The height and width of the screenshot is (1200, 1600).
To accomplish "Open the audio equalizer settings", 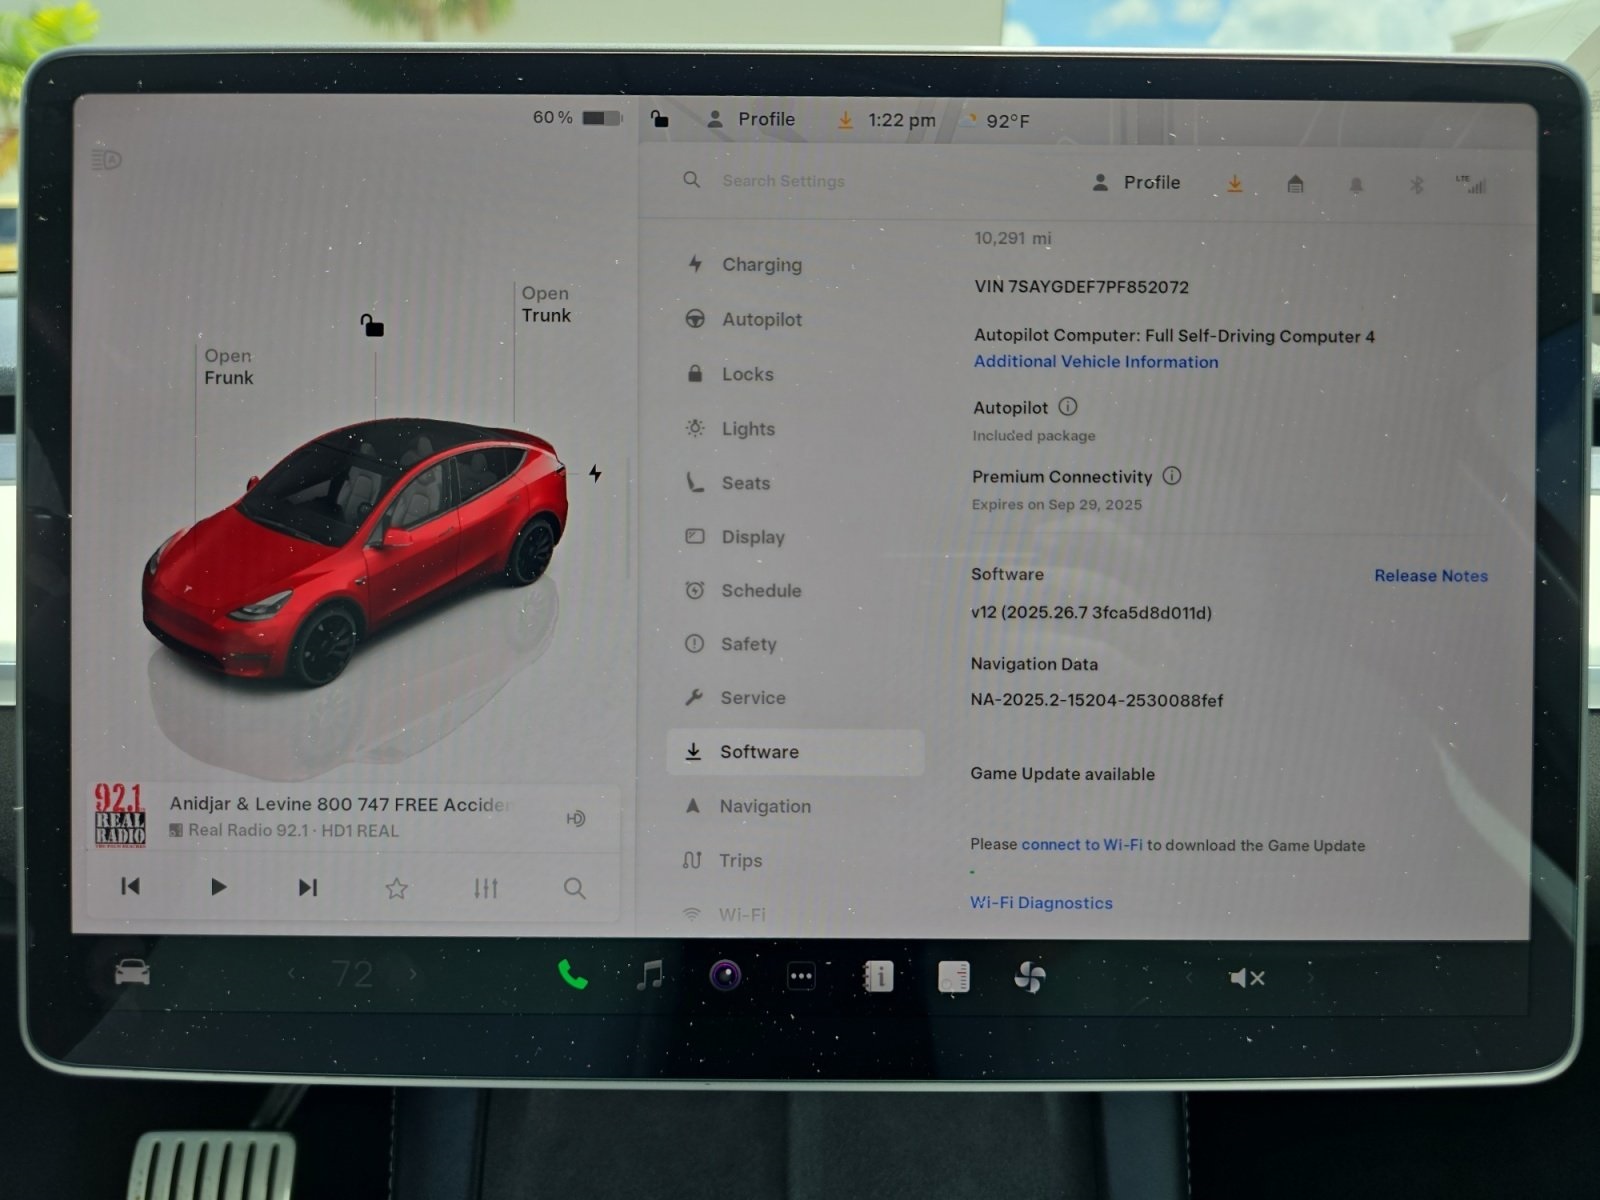I will click(x=486, y=888).
